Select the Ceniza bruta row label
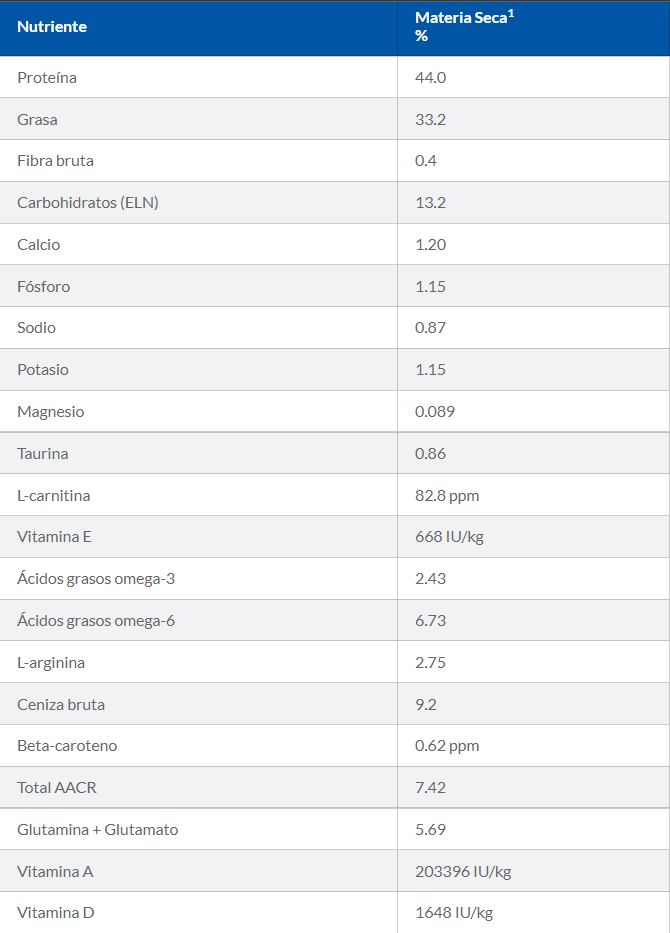 pos(61,705)
